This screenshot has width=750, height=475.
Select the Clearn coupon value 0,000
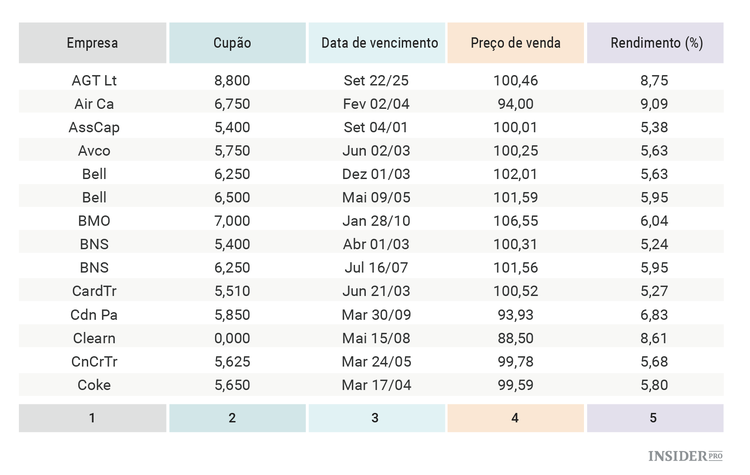coord(232,338)
